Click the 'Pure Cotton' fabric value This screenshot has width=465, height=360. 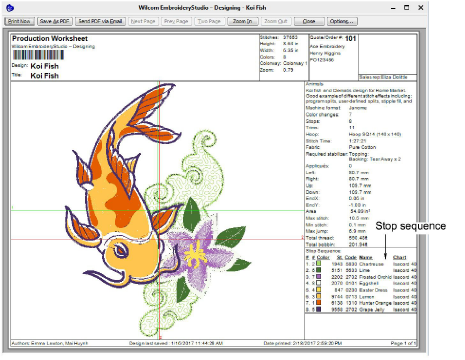(362, 147)
